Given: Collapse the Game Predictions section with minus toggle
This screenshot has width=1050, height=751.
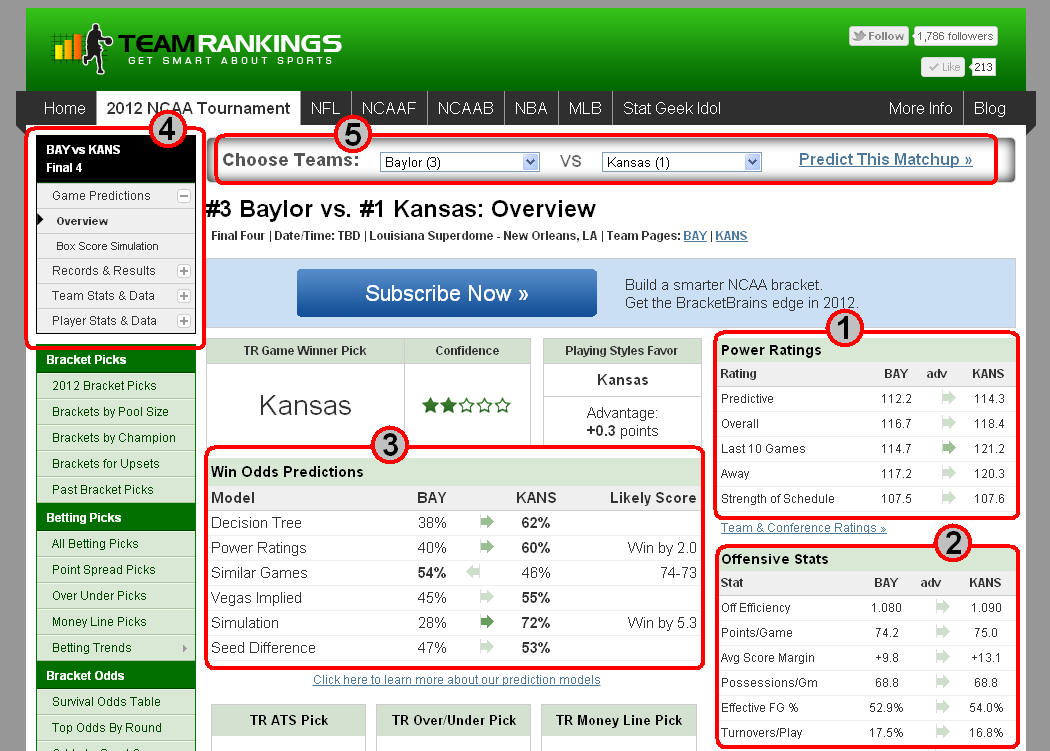Looking at the screenshot, I should point(185,195).
